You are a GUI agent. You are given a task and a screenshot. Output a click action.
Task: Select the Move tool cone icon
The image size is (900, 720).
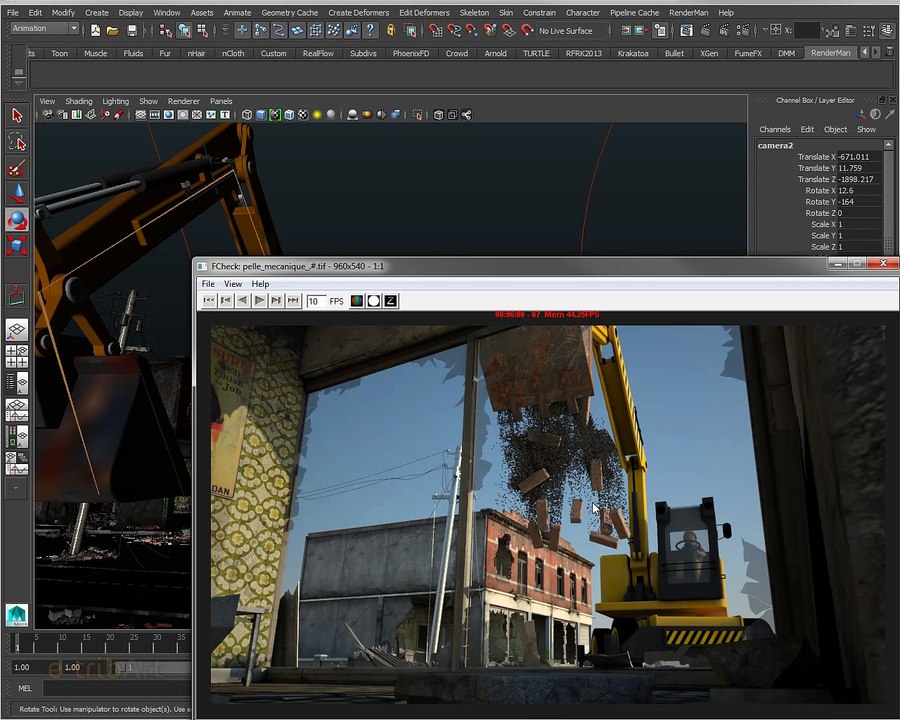17,194
